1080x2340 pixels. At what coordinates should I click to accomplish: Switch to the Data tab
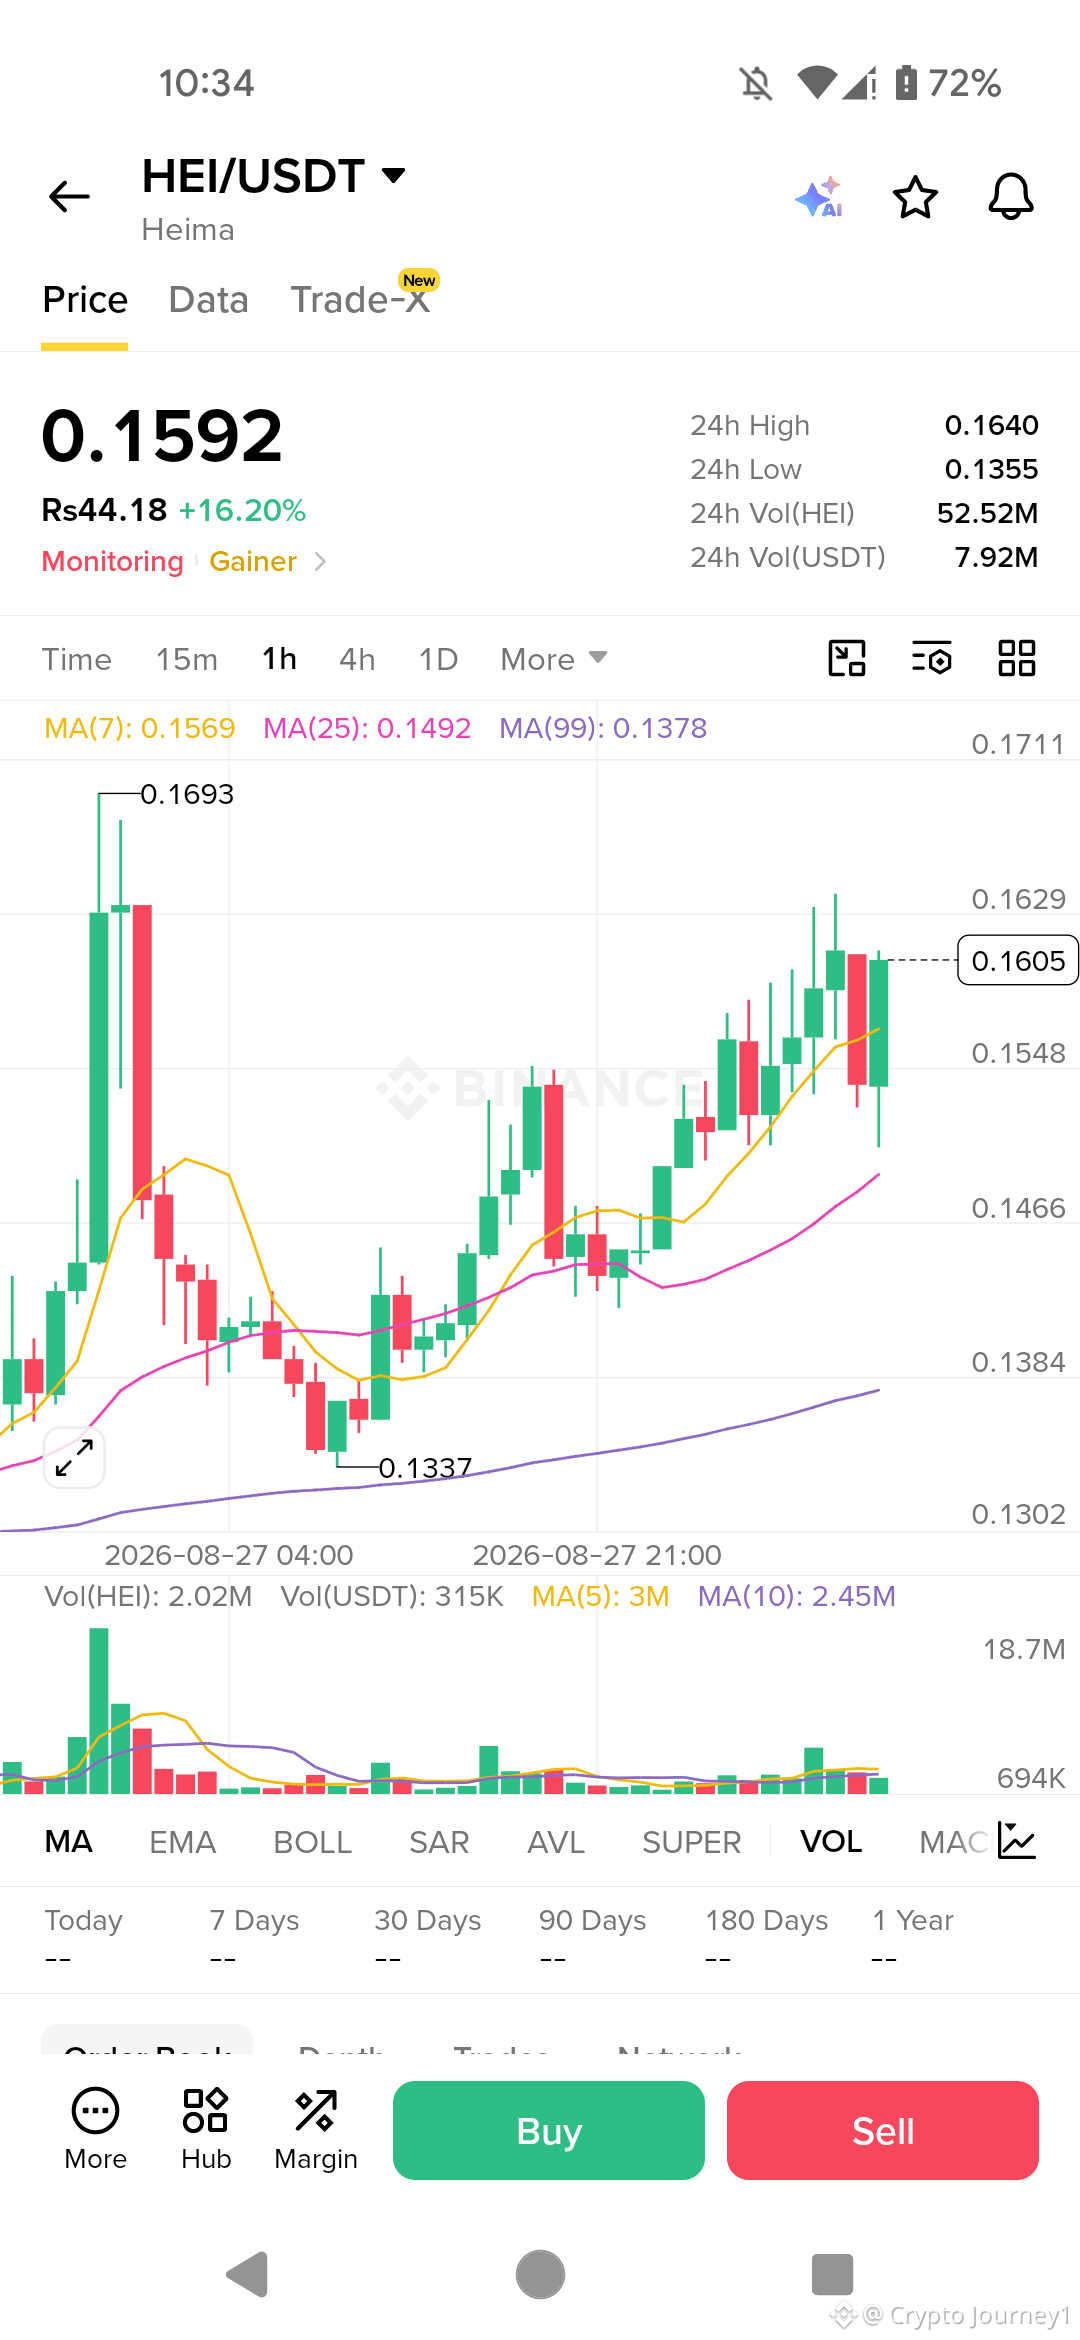click(x=208, y=300)
